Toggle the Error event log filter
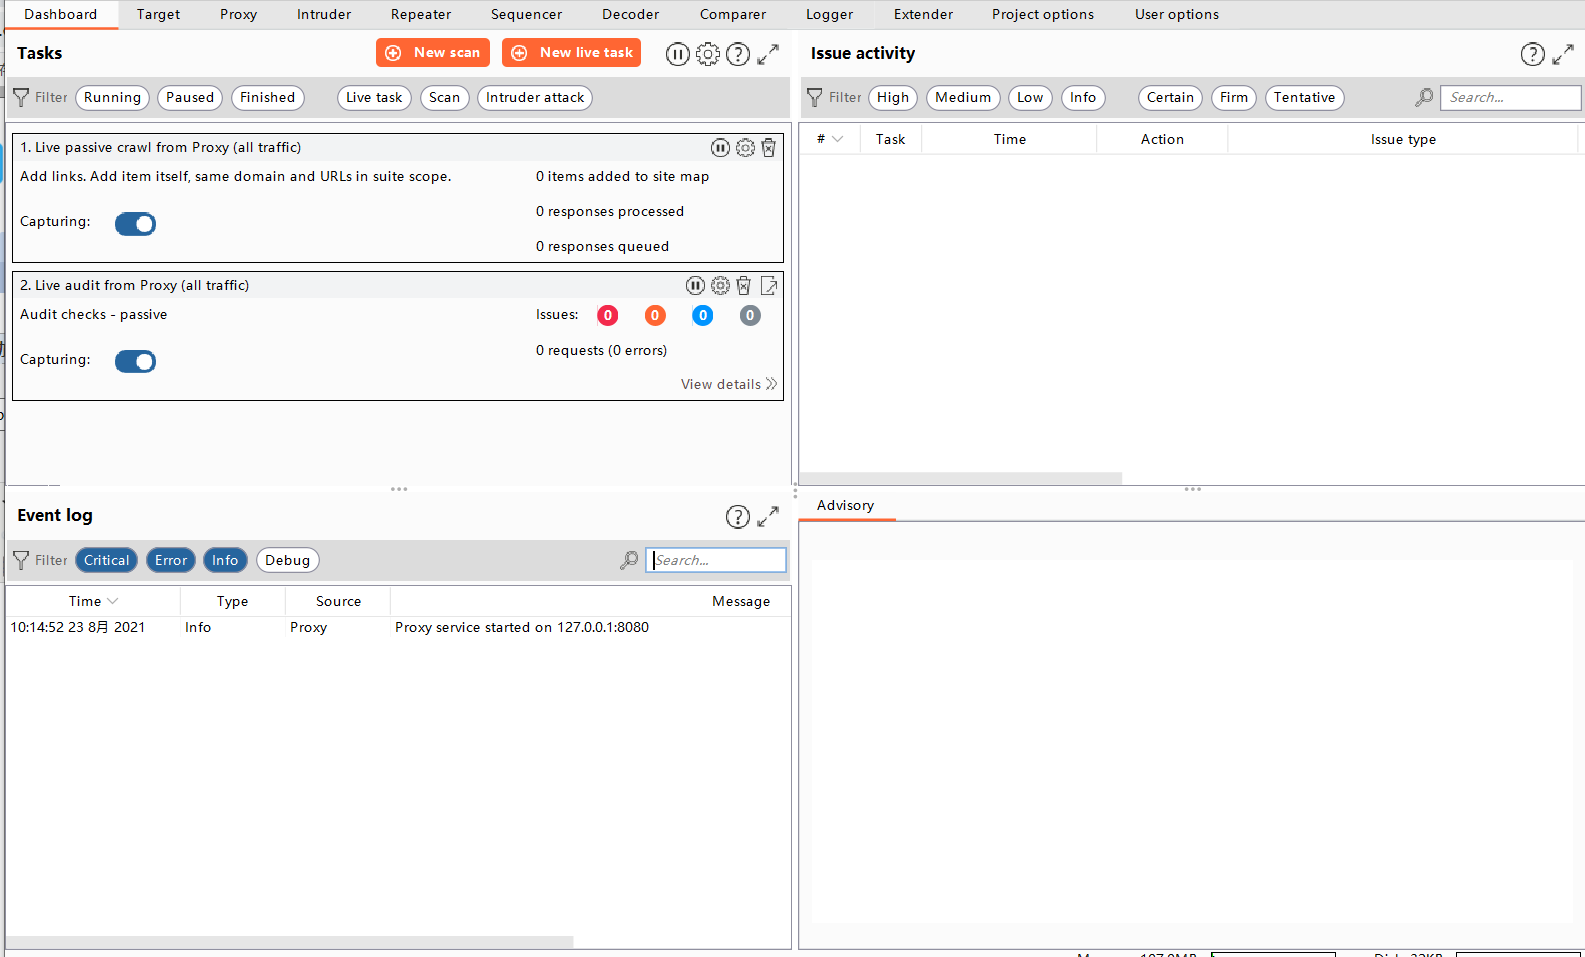Viewport: 1585px width, 957px height. (171, 561)
